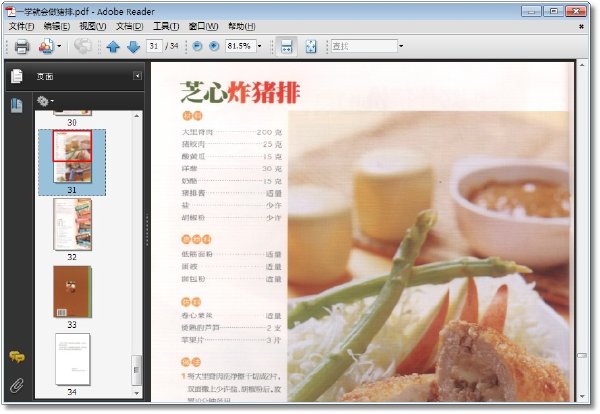Screen dimensions: 600x414
Task: Minimize the Adobe Reader window
Action: (531, 11)
